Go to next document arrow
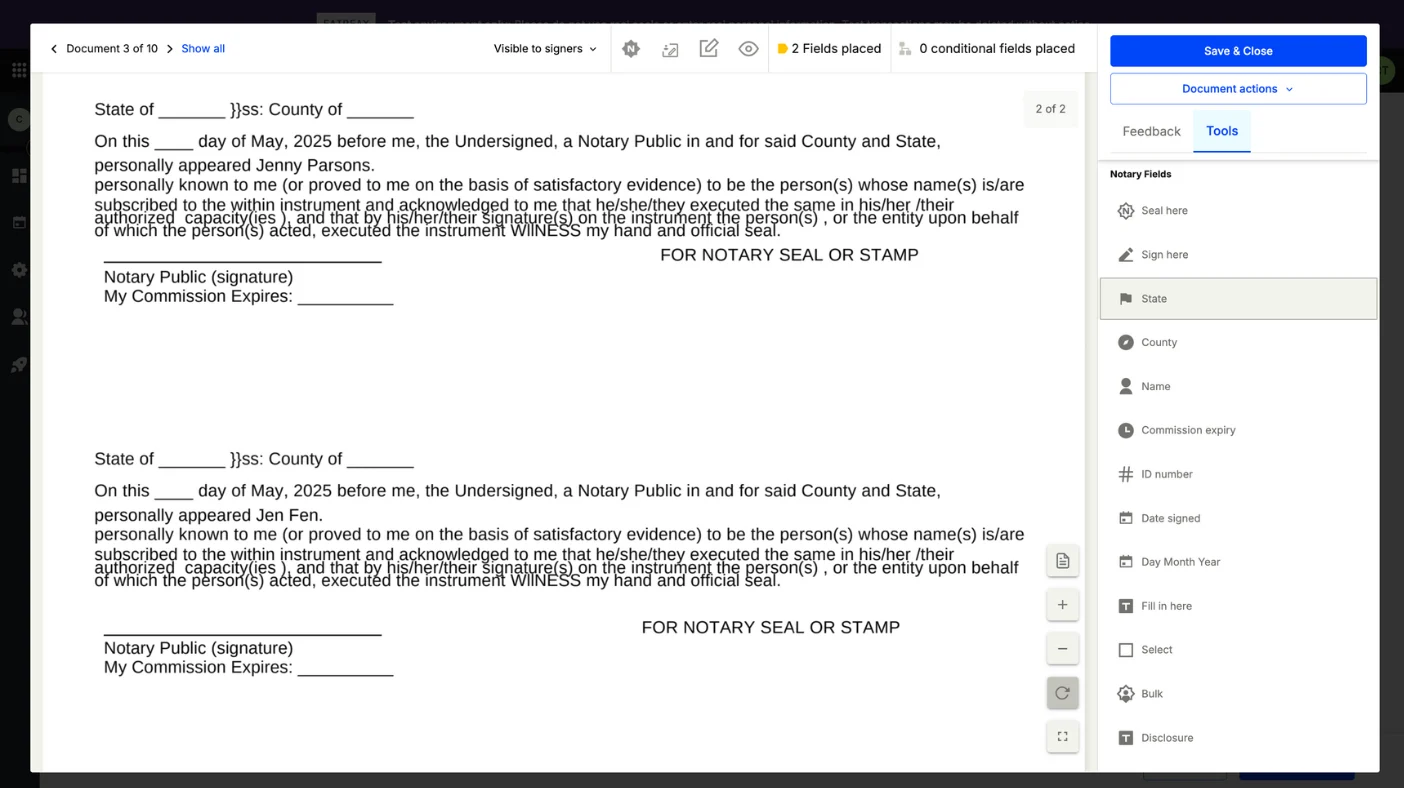Image resolution: width=1404 pixels, height=788 pixels. point(170,49)
